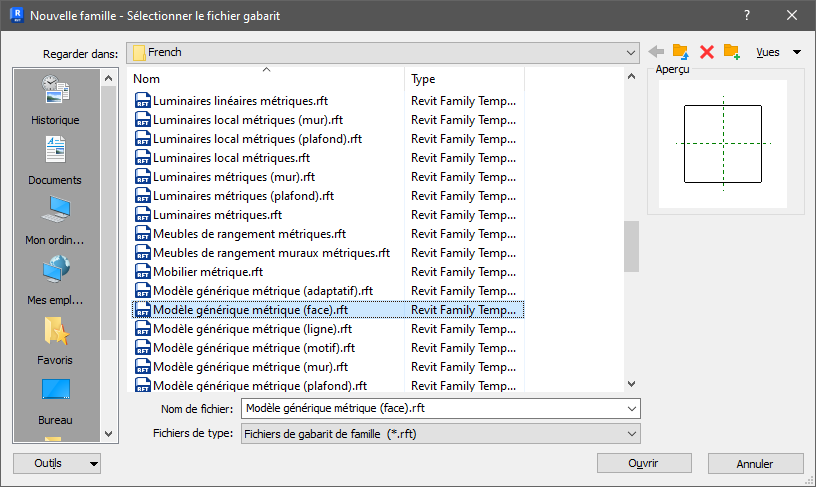
Task: Click the Annuler button
Action: coord(755,464)
